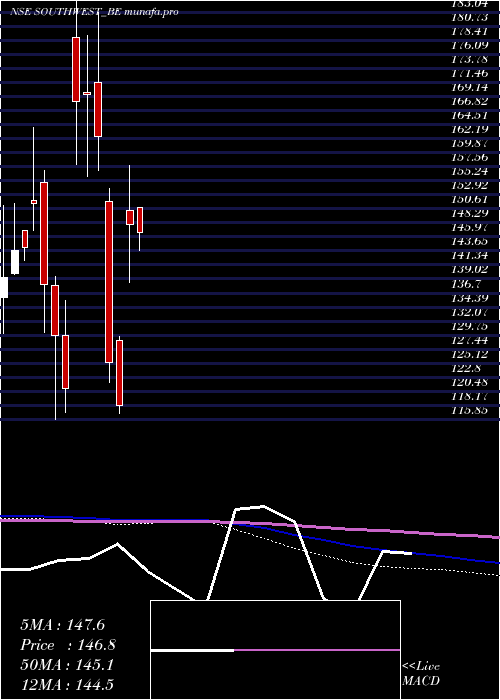Click the 171.46 price axis label

pos(471,74)
